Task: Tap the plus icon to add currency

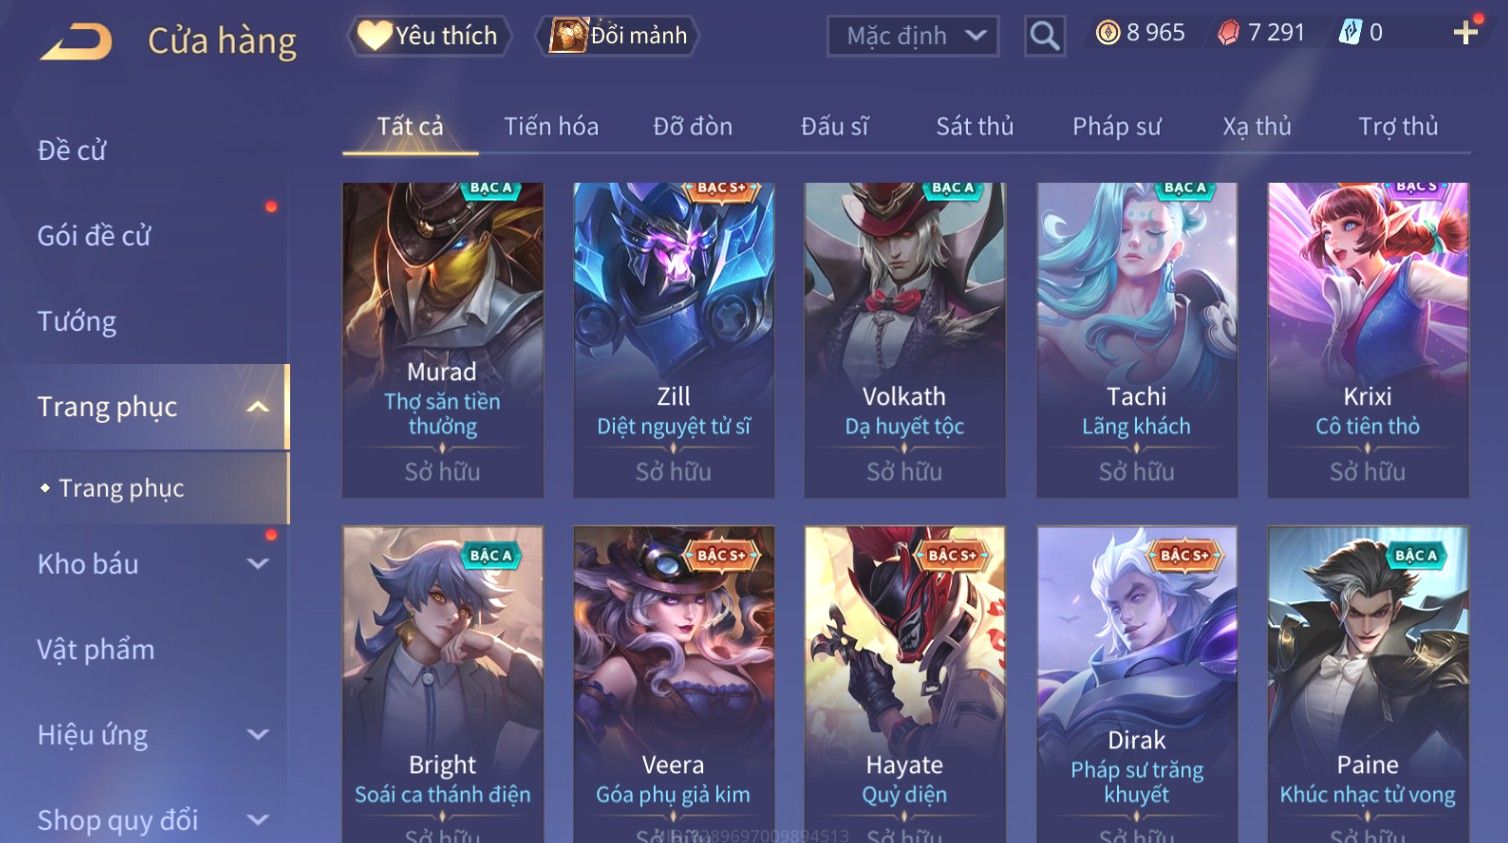Action: 1466,33
